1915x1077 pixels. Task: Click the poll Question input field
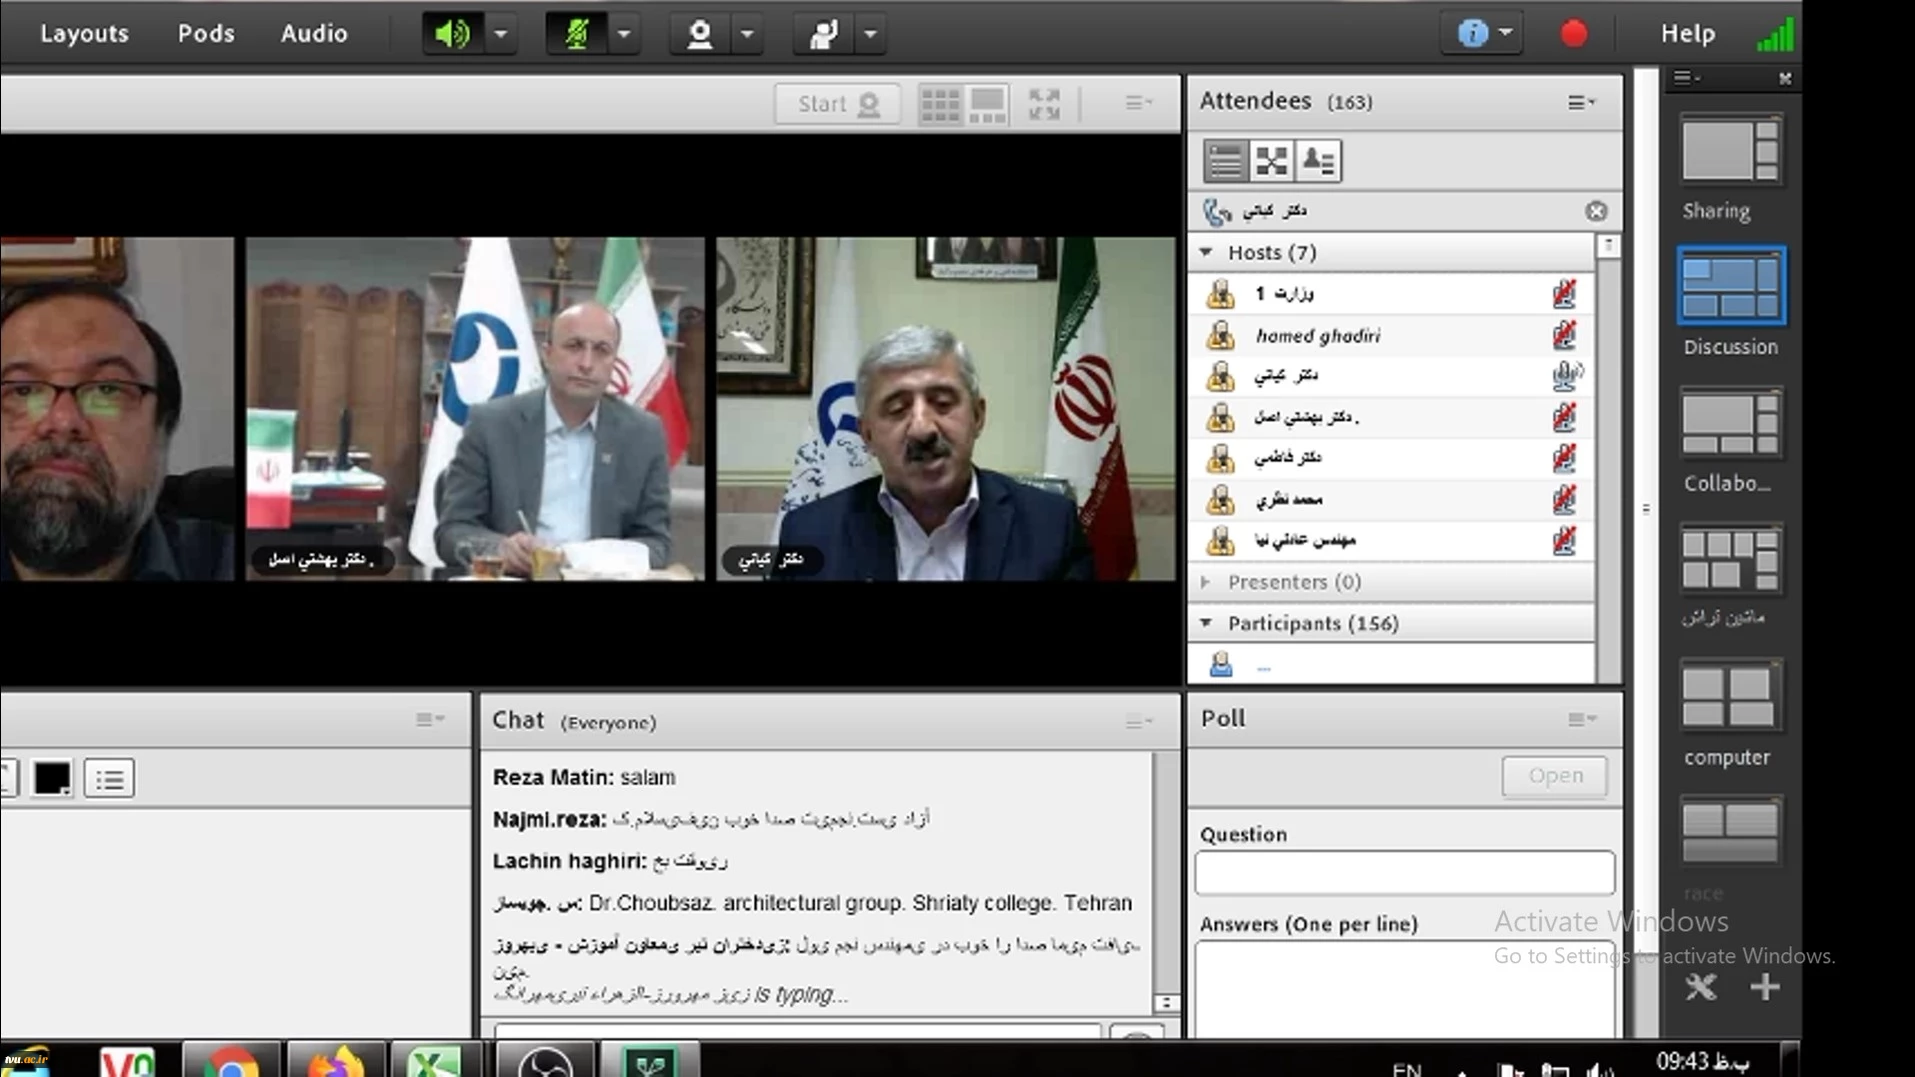pos(1403,873)
